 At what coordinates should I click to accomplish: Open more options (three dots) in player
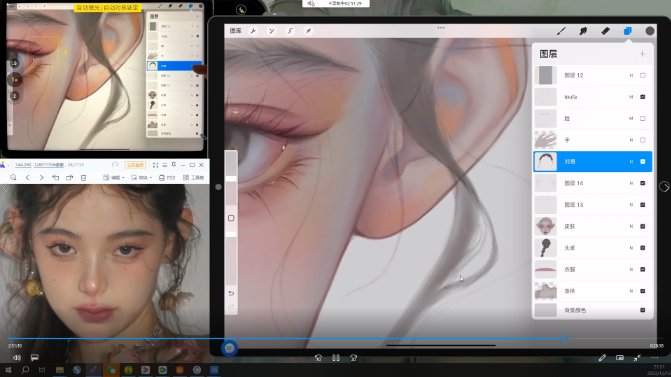point(655,358)
